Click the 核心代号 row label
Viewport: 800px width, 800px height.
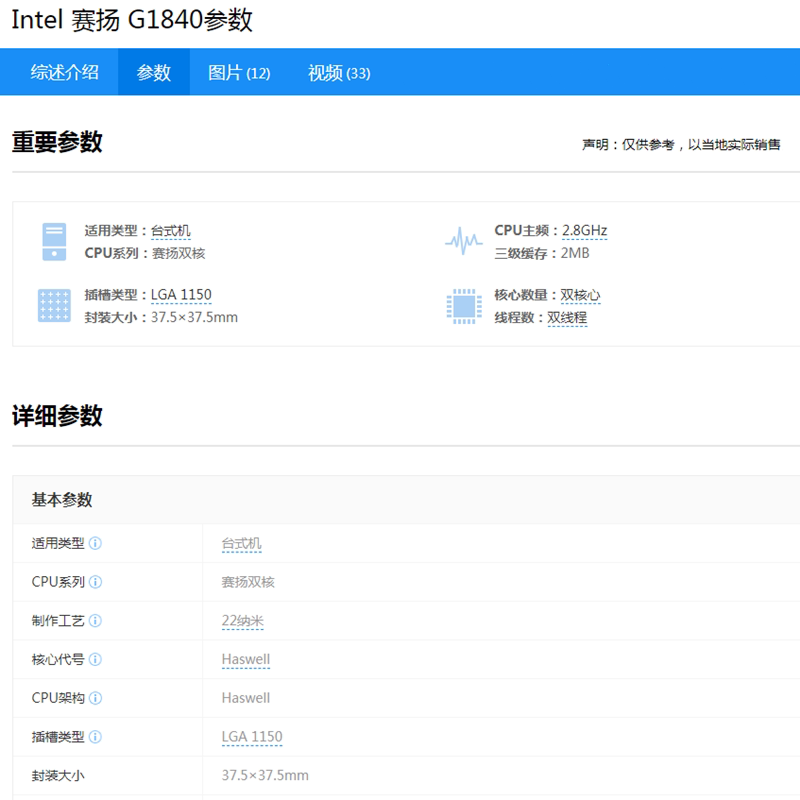point(58,660)
